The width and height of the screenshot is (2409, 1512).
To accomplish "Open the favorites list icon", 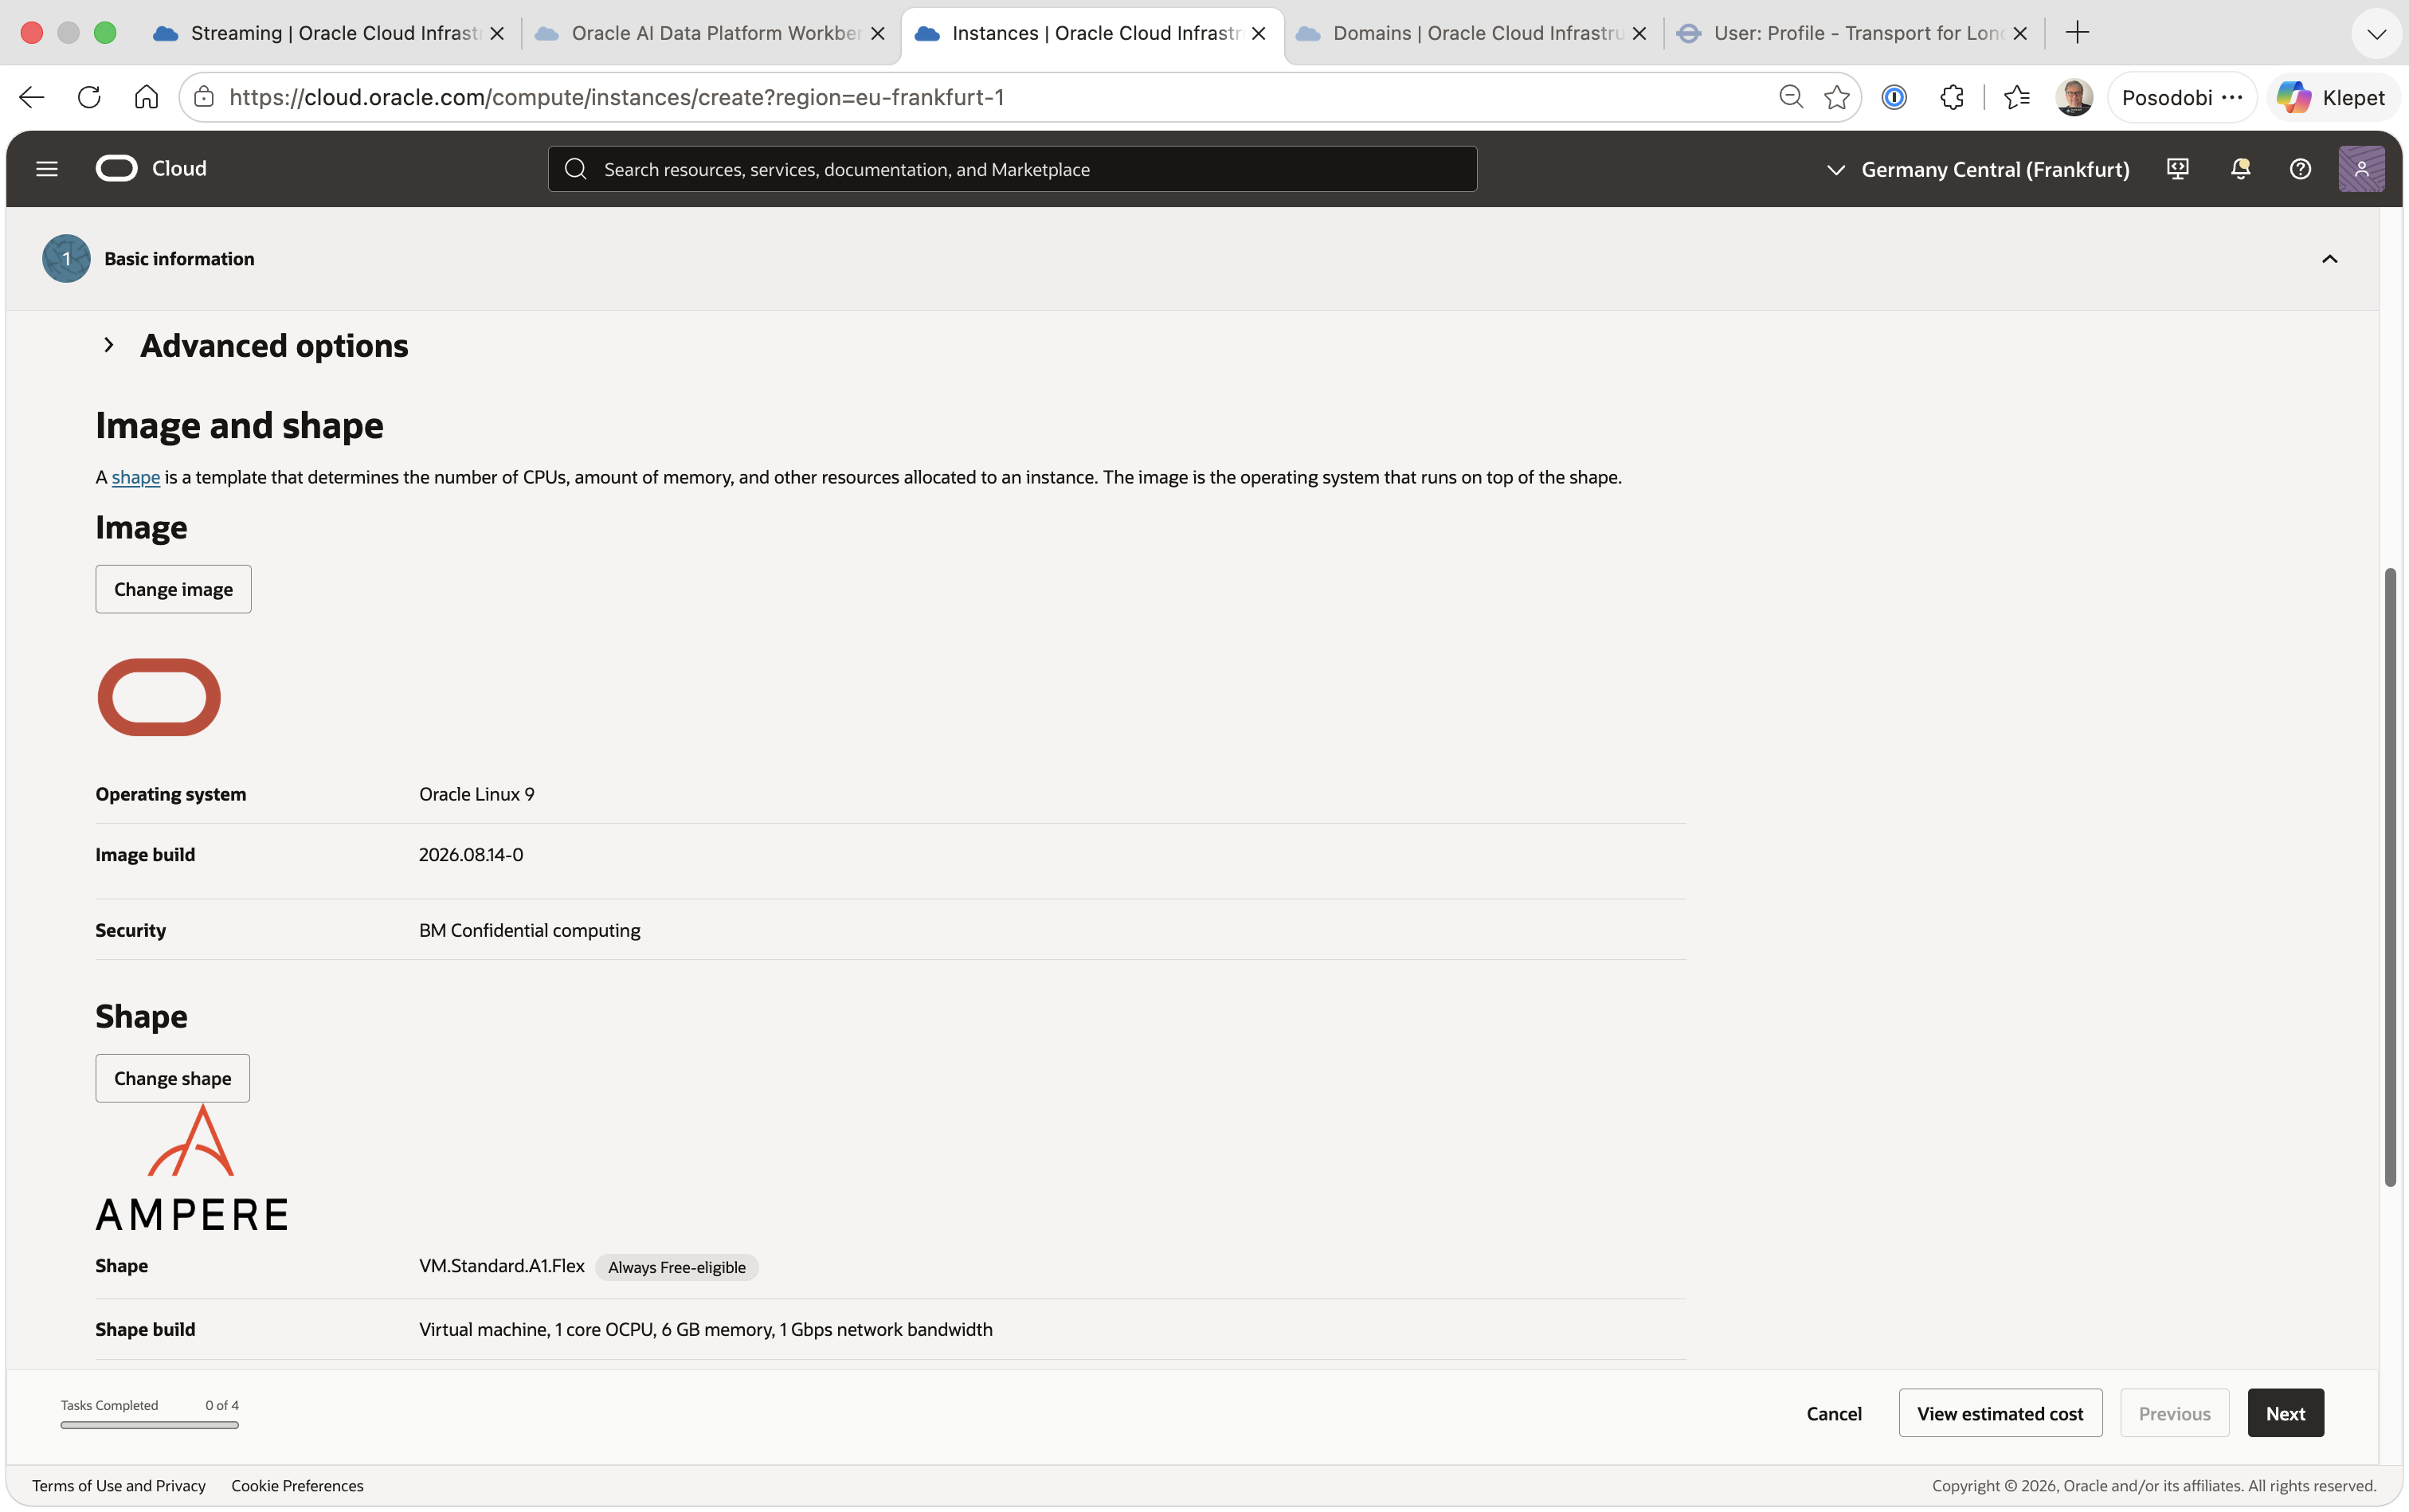I will [2017, 97].
